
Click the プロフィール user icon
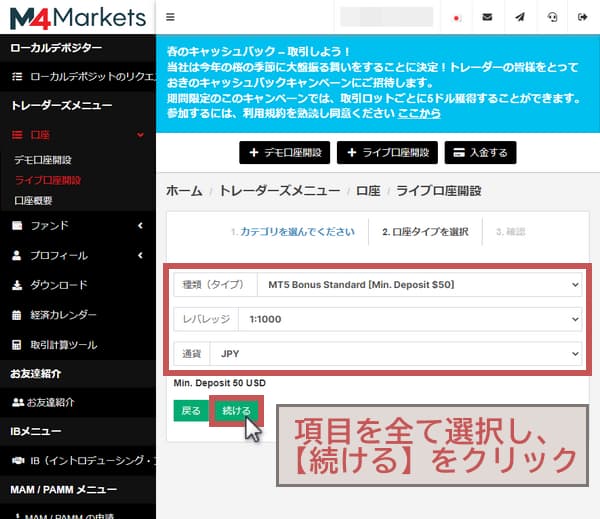click(16, 255)
